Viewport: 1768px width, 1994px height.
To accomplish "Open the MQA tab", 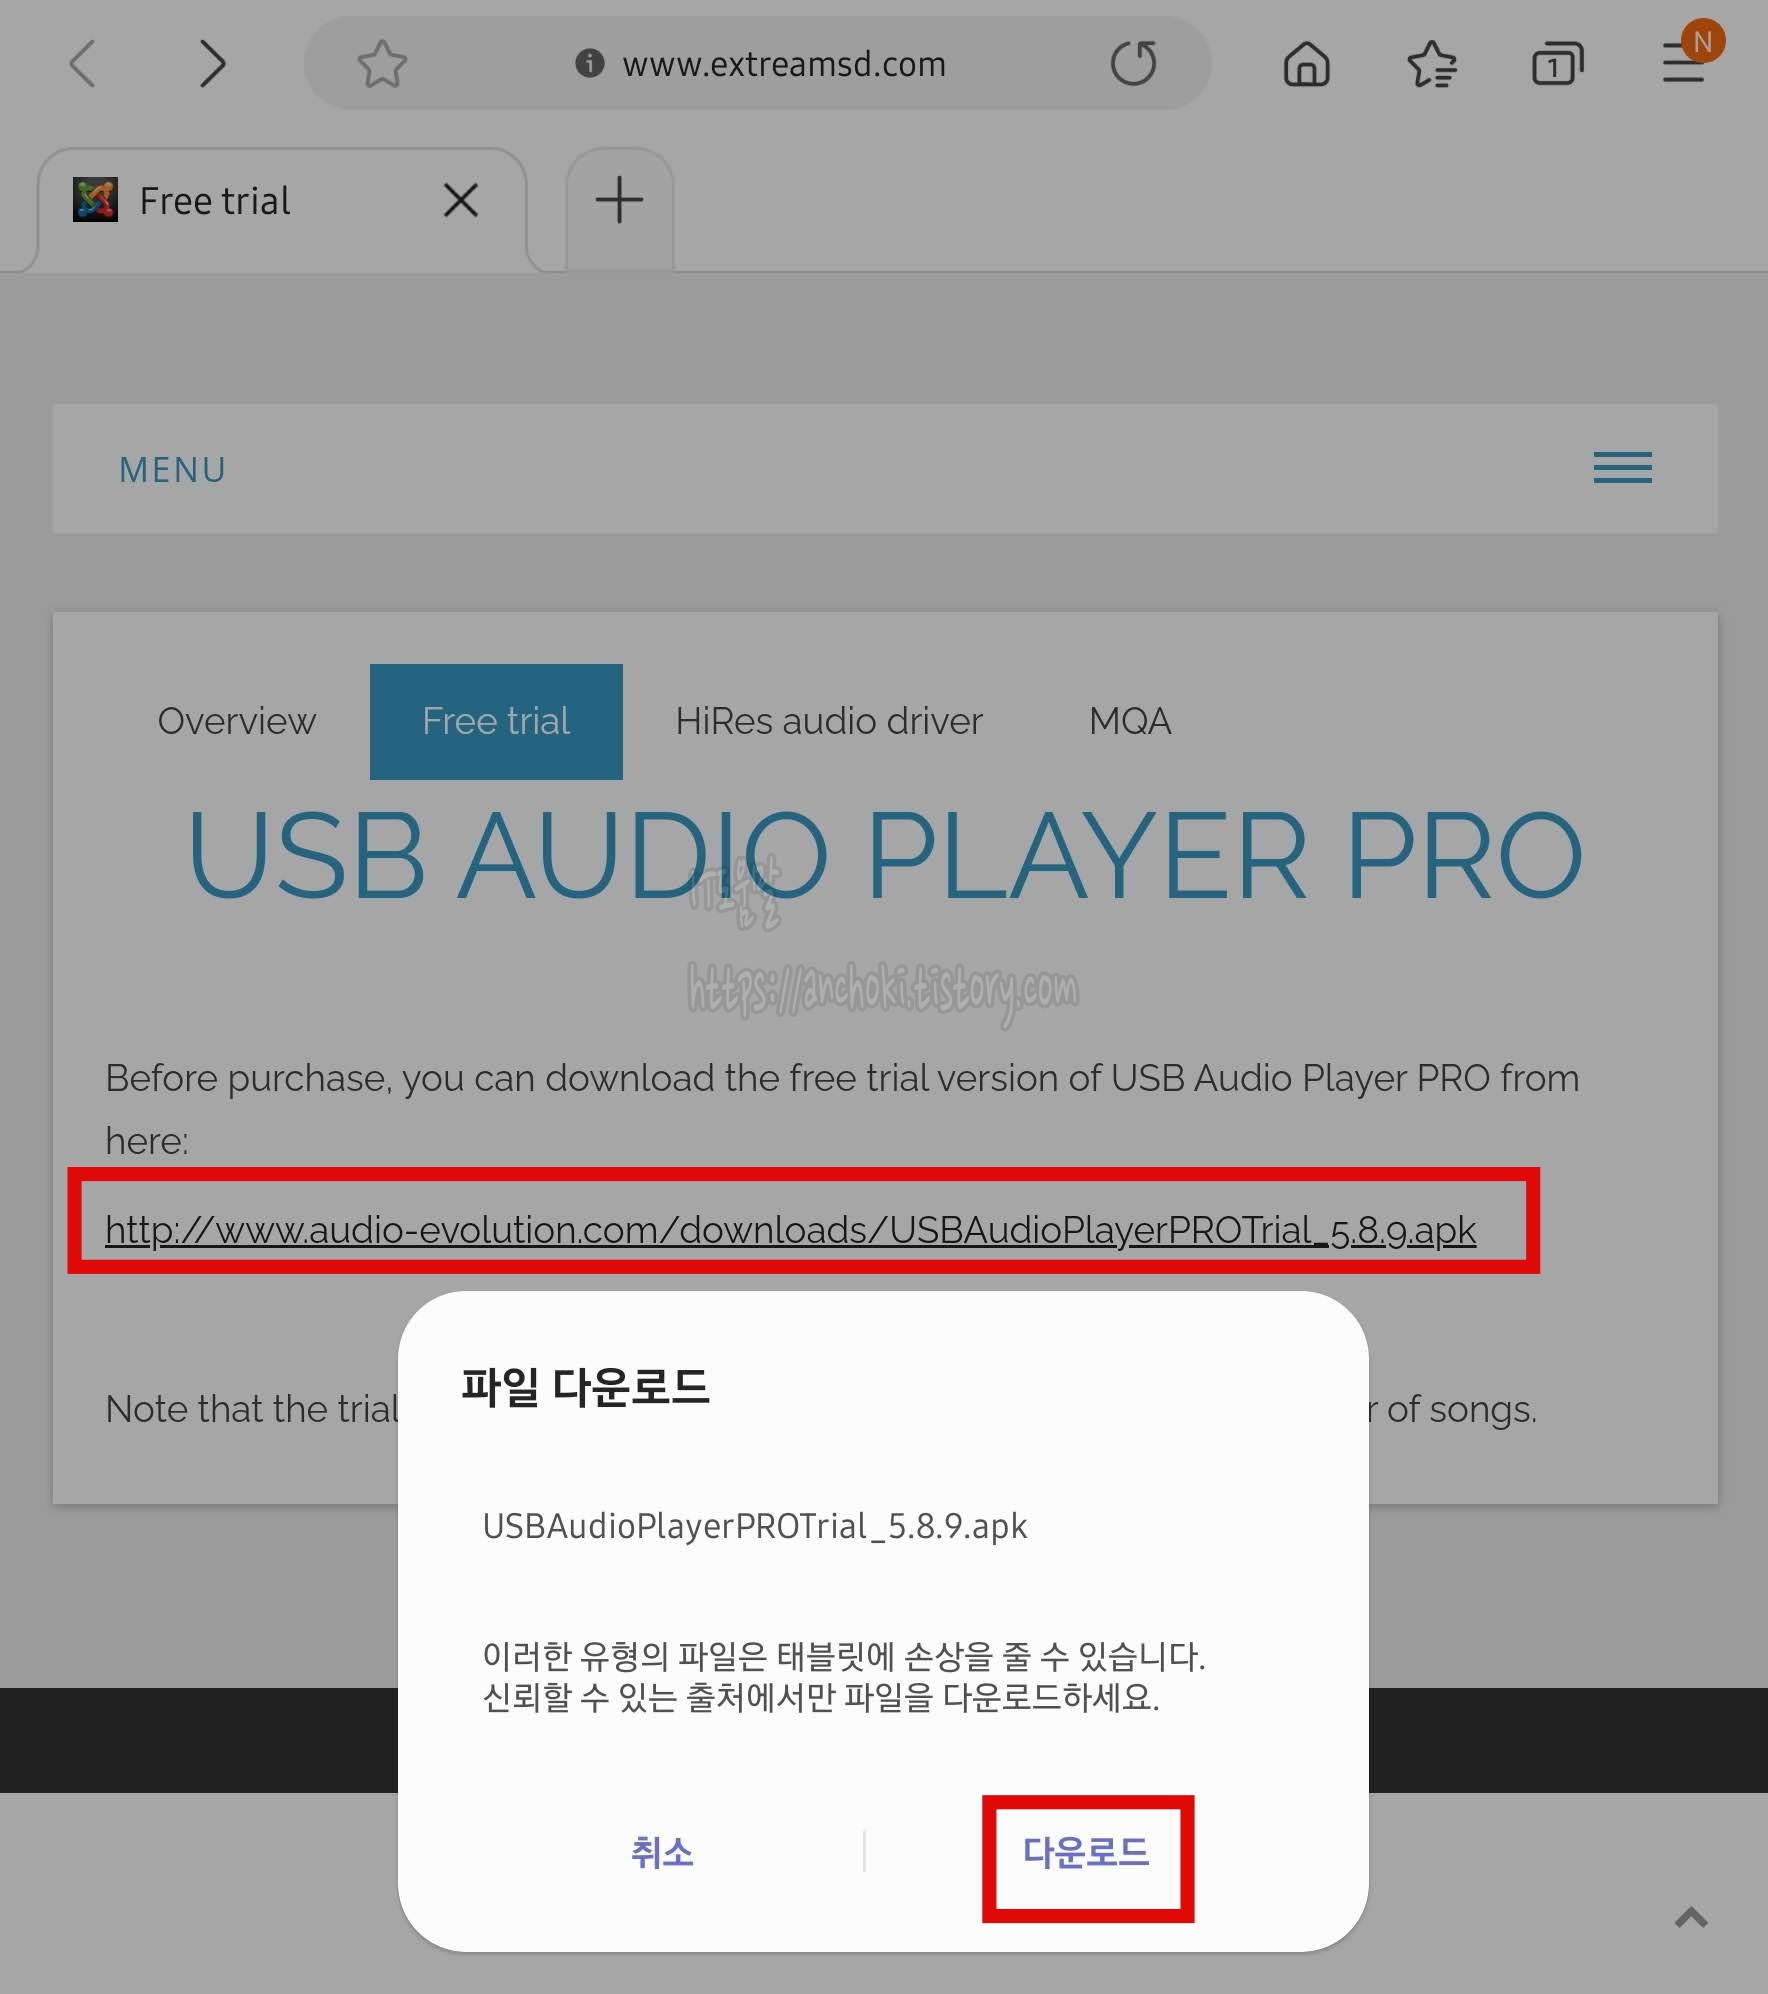I will click(x=1130, y=721).
